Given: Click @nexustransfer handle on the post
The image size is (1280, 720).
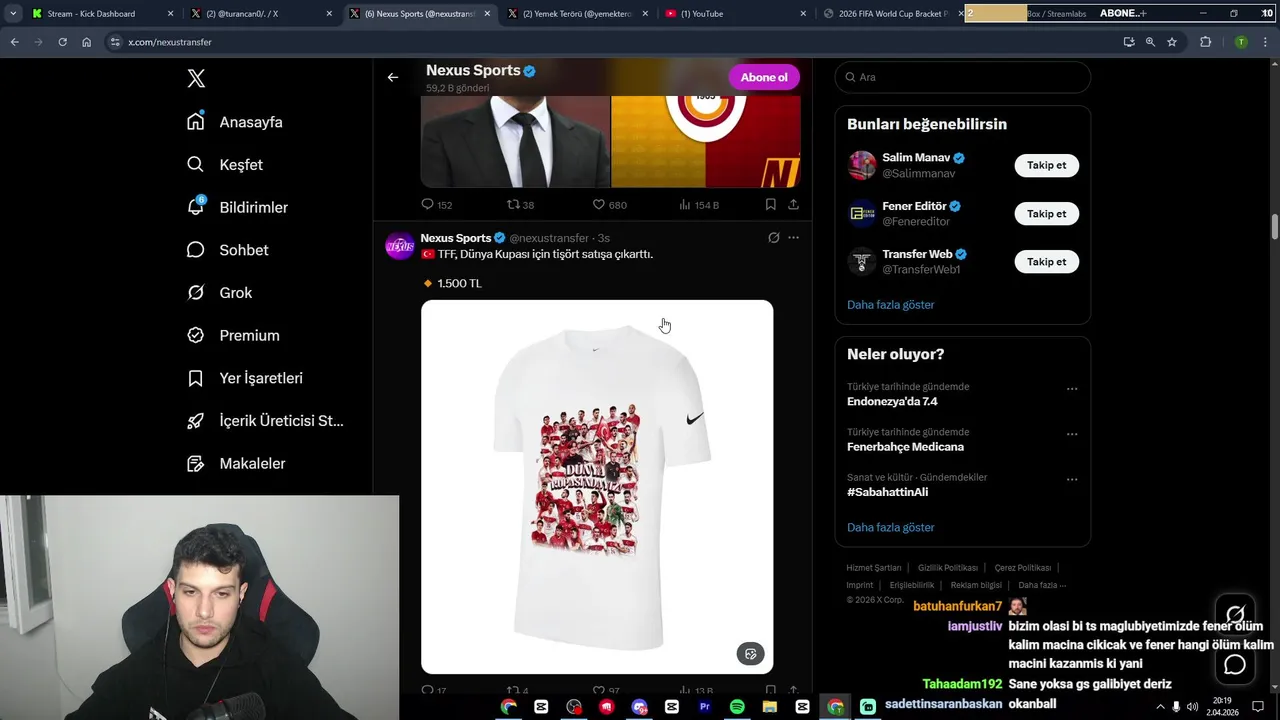Looking at the screenshot, I should pyautogui.click(x=549, y=238).
